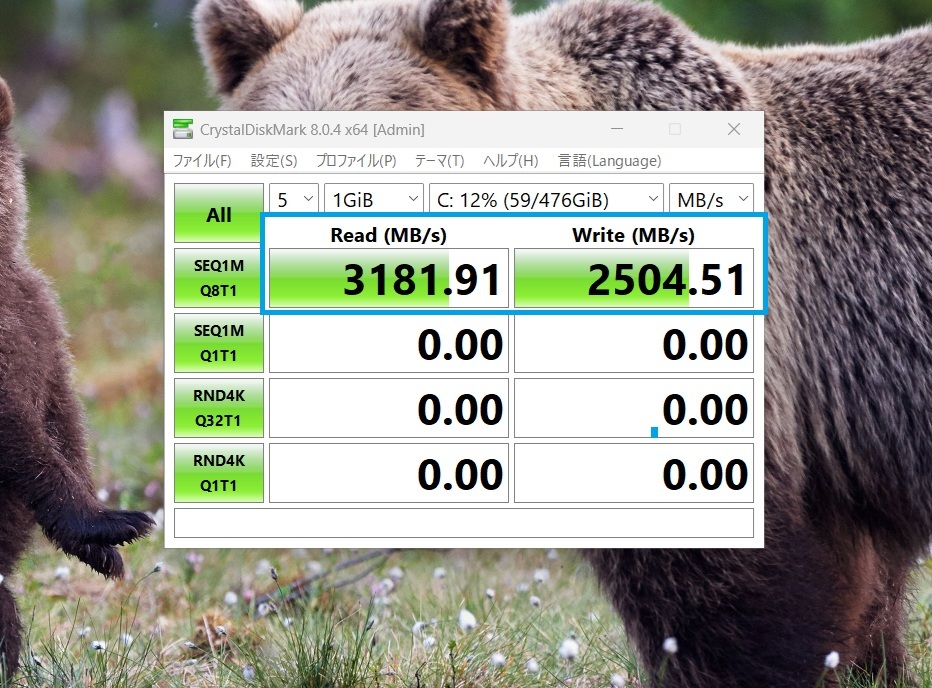Open the ヘルプ(H) menu
Image resolution: width=932 pixels, height=688 pixels.
511,161
